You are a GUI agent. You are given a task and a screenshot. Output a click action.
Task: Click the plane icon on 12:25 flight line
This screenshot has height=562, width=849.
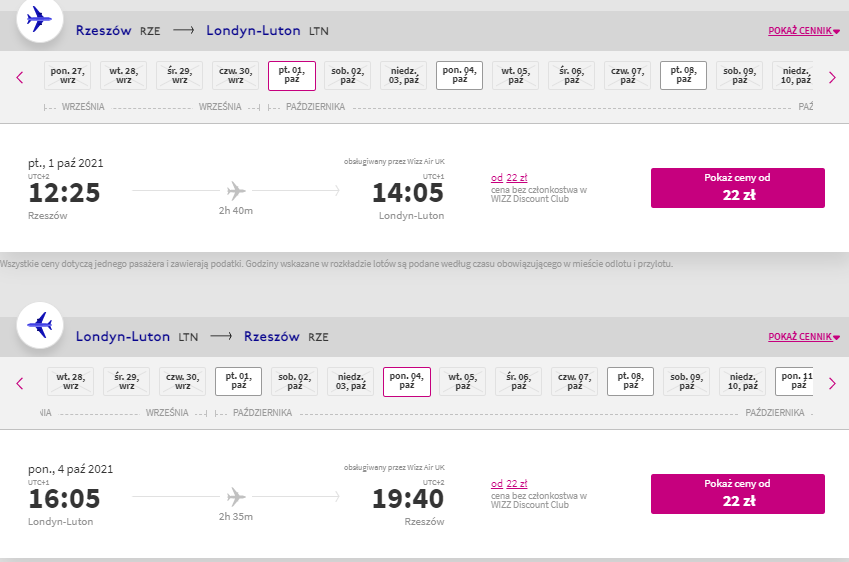[x=236, y=191]
